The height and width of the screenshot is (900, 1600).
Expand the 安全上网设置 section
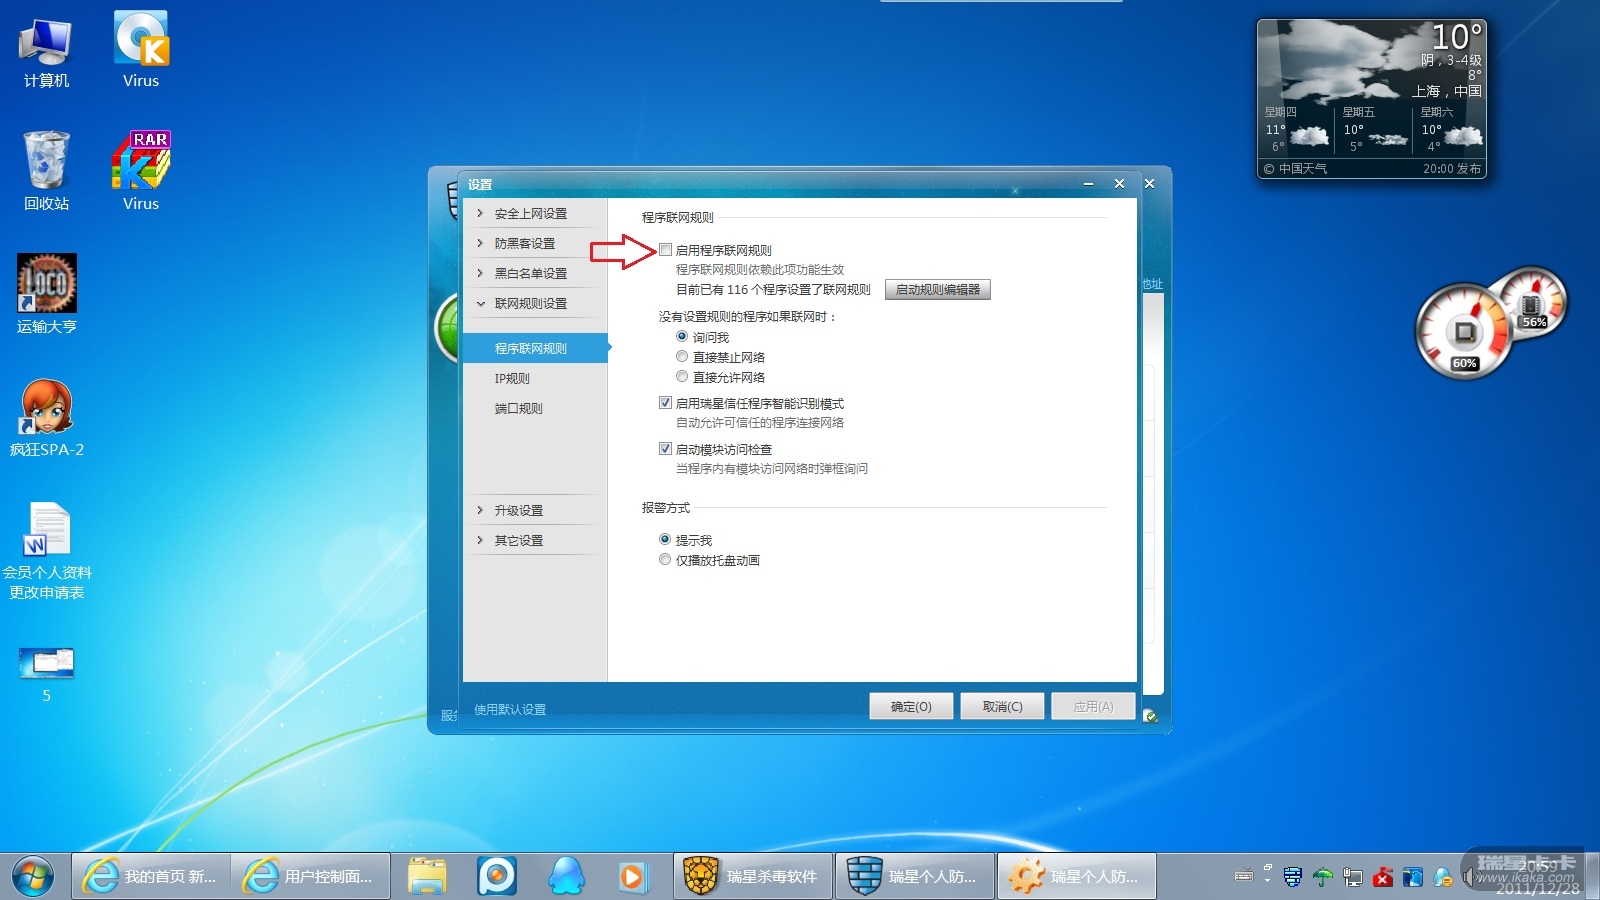(x=535, y=213)
